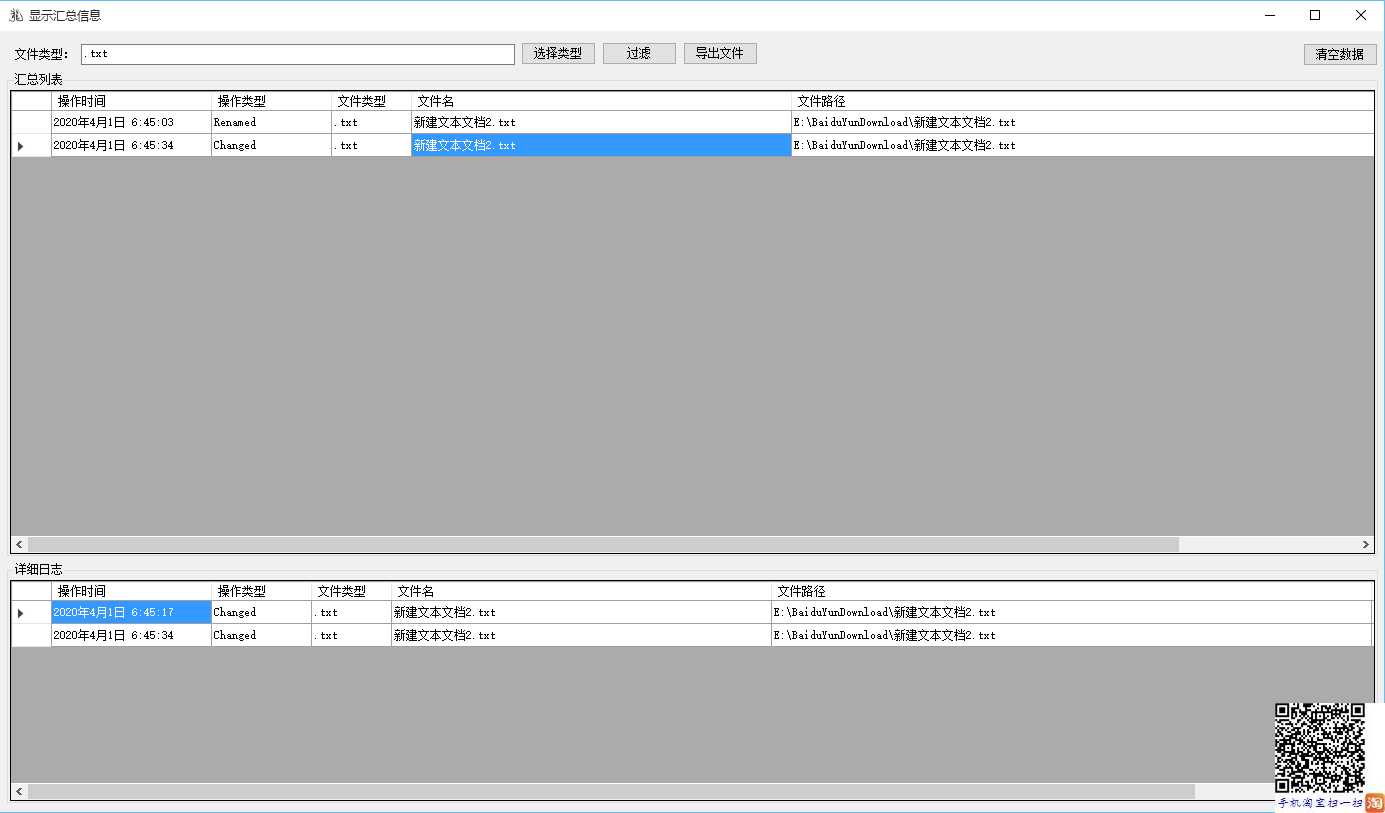
Task: Sort summary list by 操作时间 header
Action: (x=131, y=101)
